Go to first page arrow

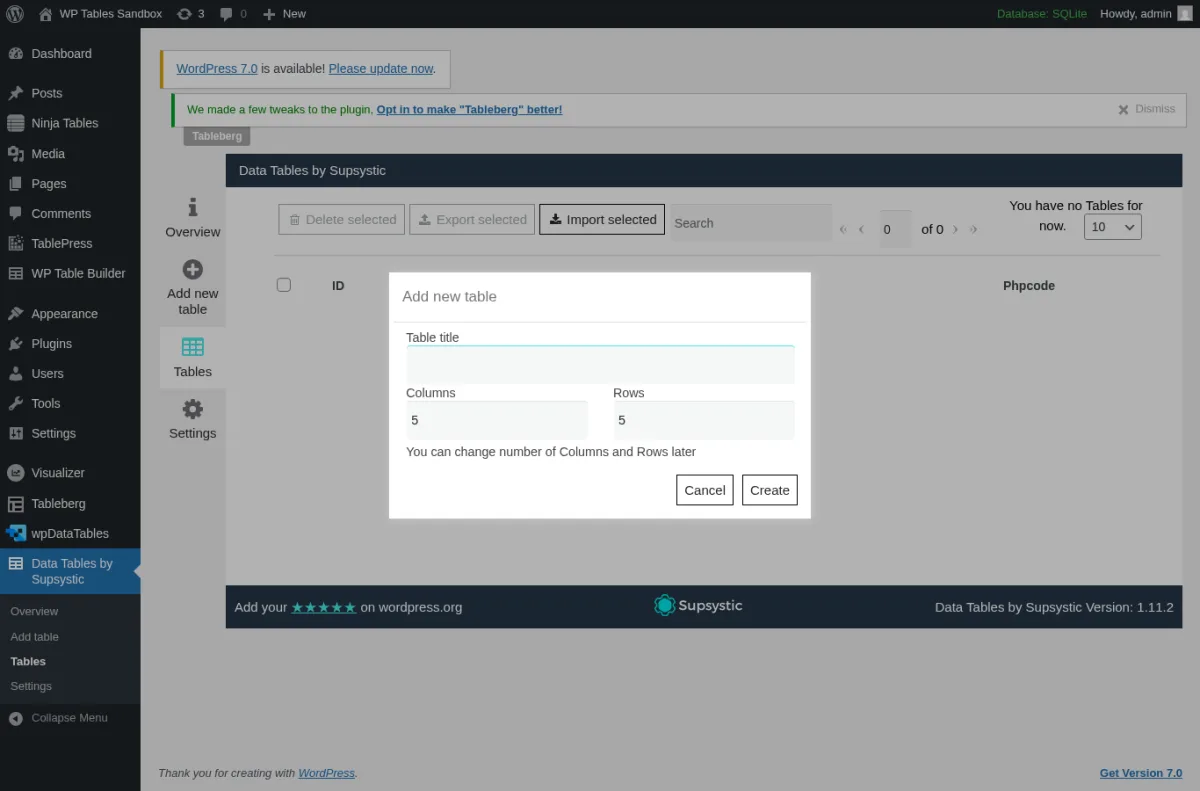point(844,229)
